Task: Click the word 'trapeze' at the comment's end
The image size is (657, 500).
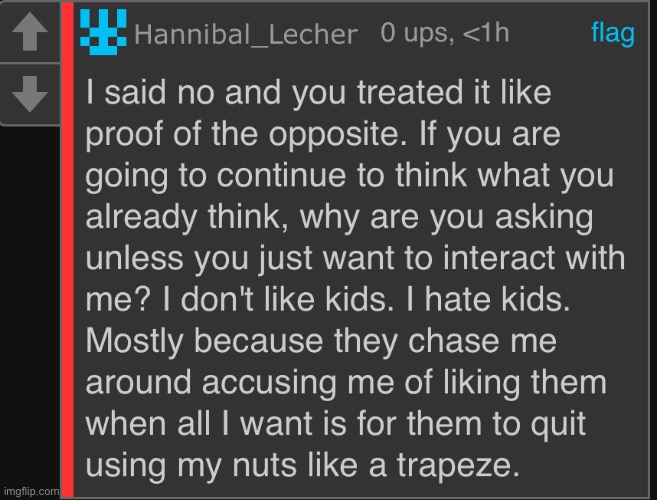Action: tap(454, 466)
